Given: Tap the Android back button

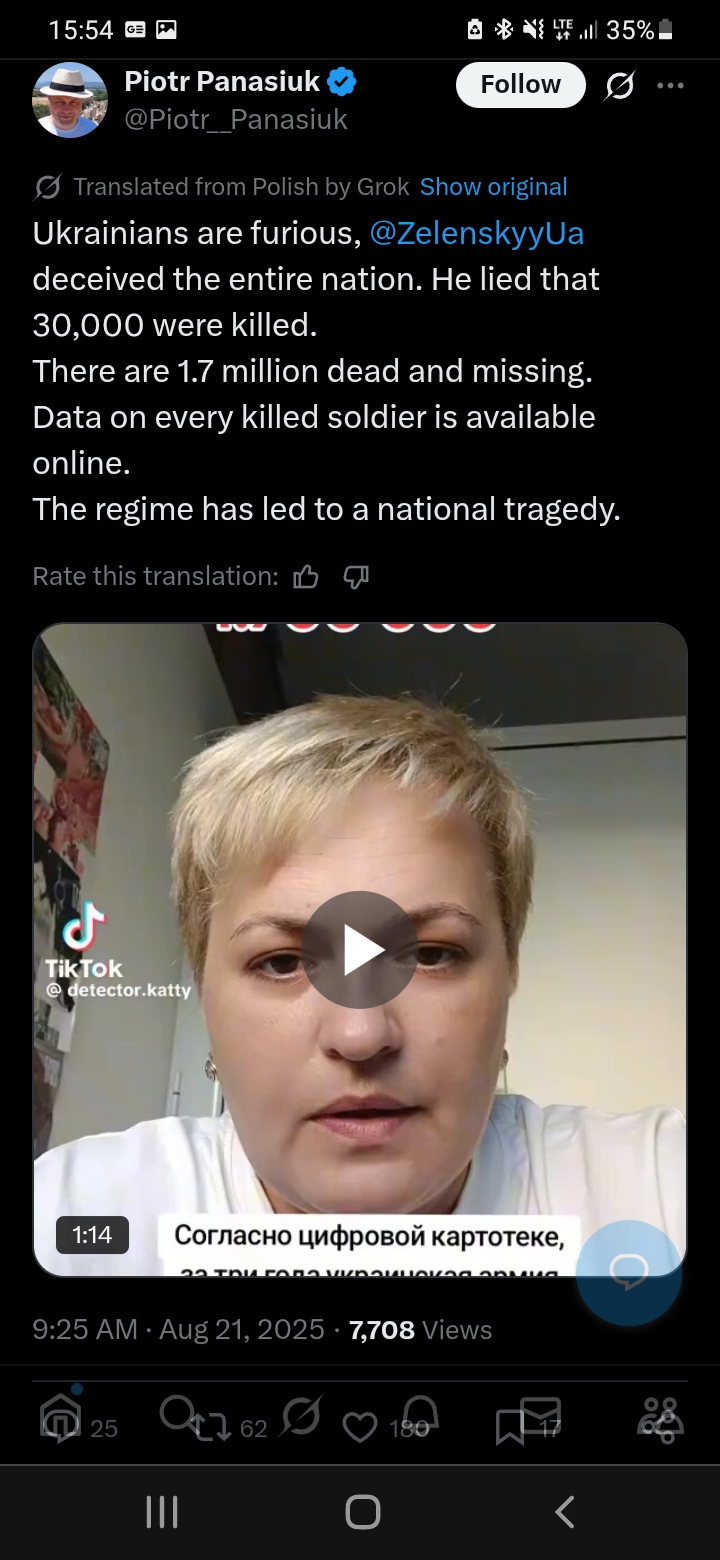Looking at the screenshot, I should 565,1512.
